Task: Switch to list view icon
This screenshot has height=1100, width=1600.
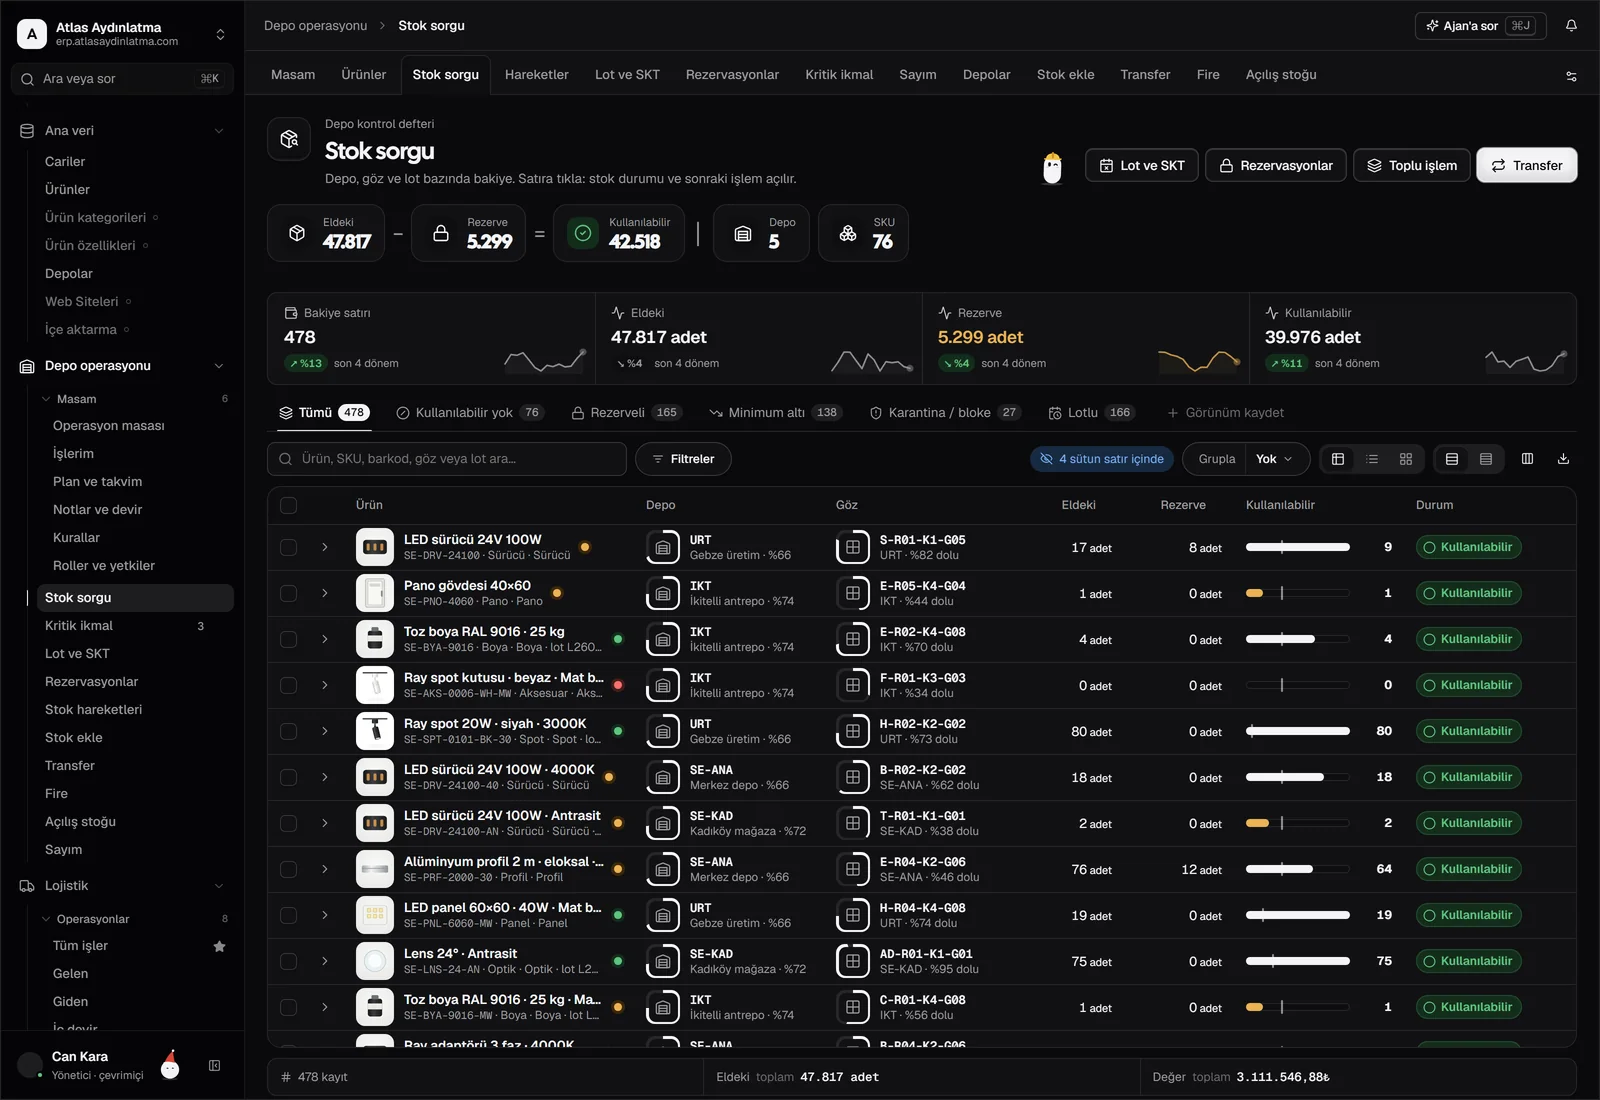Action: point(1372,459)
